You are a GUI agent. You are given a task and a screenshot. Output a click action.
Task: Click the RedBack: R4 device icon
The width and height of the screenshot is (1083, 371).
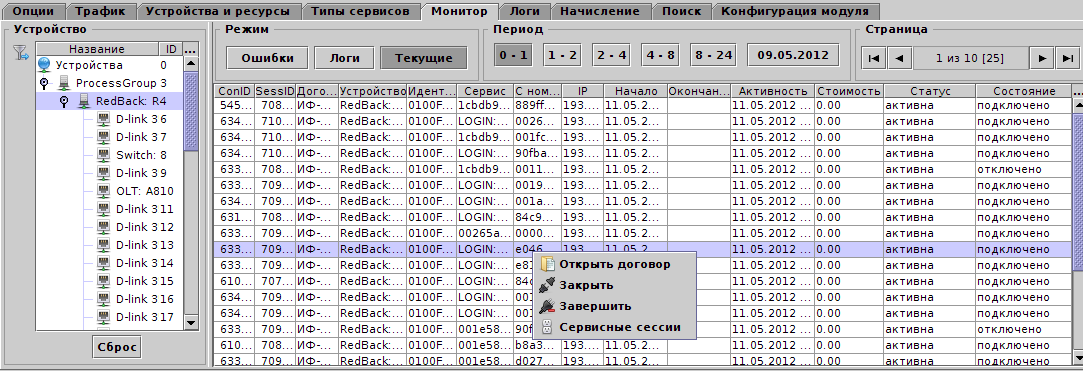coord(84,101)
